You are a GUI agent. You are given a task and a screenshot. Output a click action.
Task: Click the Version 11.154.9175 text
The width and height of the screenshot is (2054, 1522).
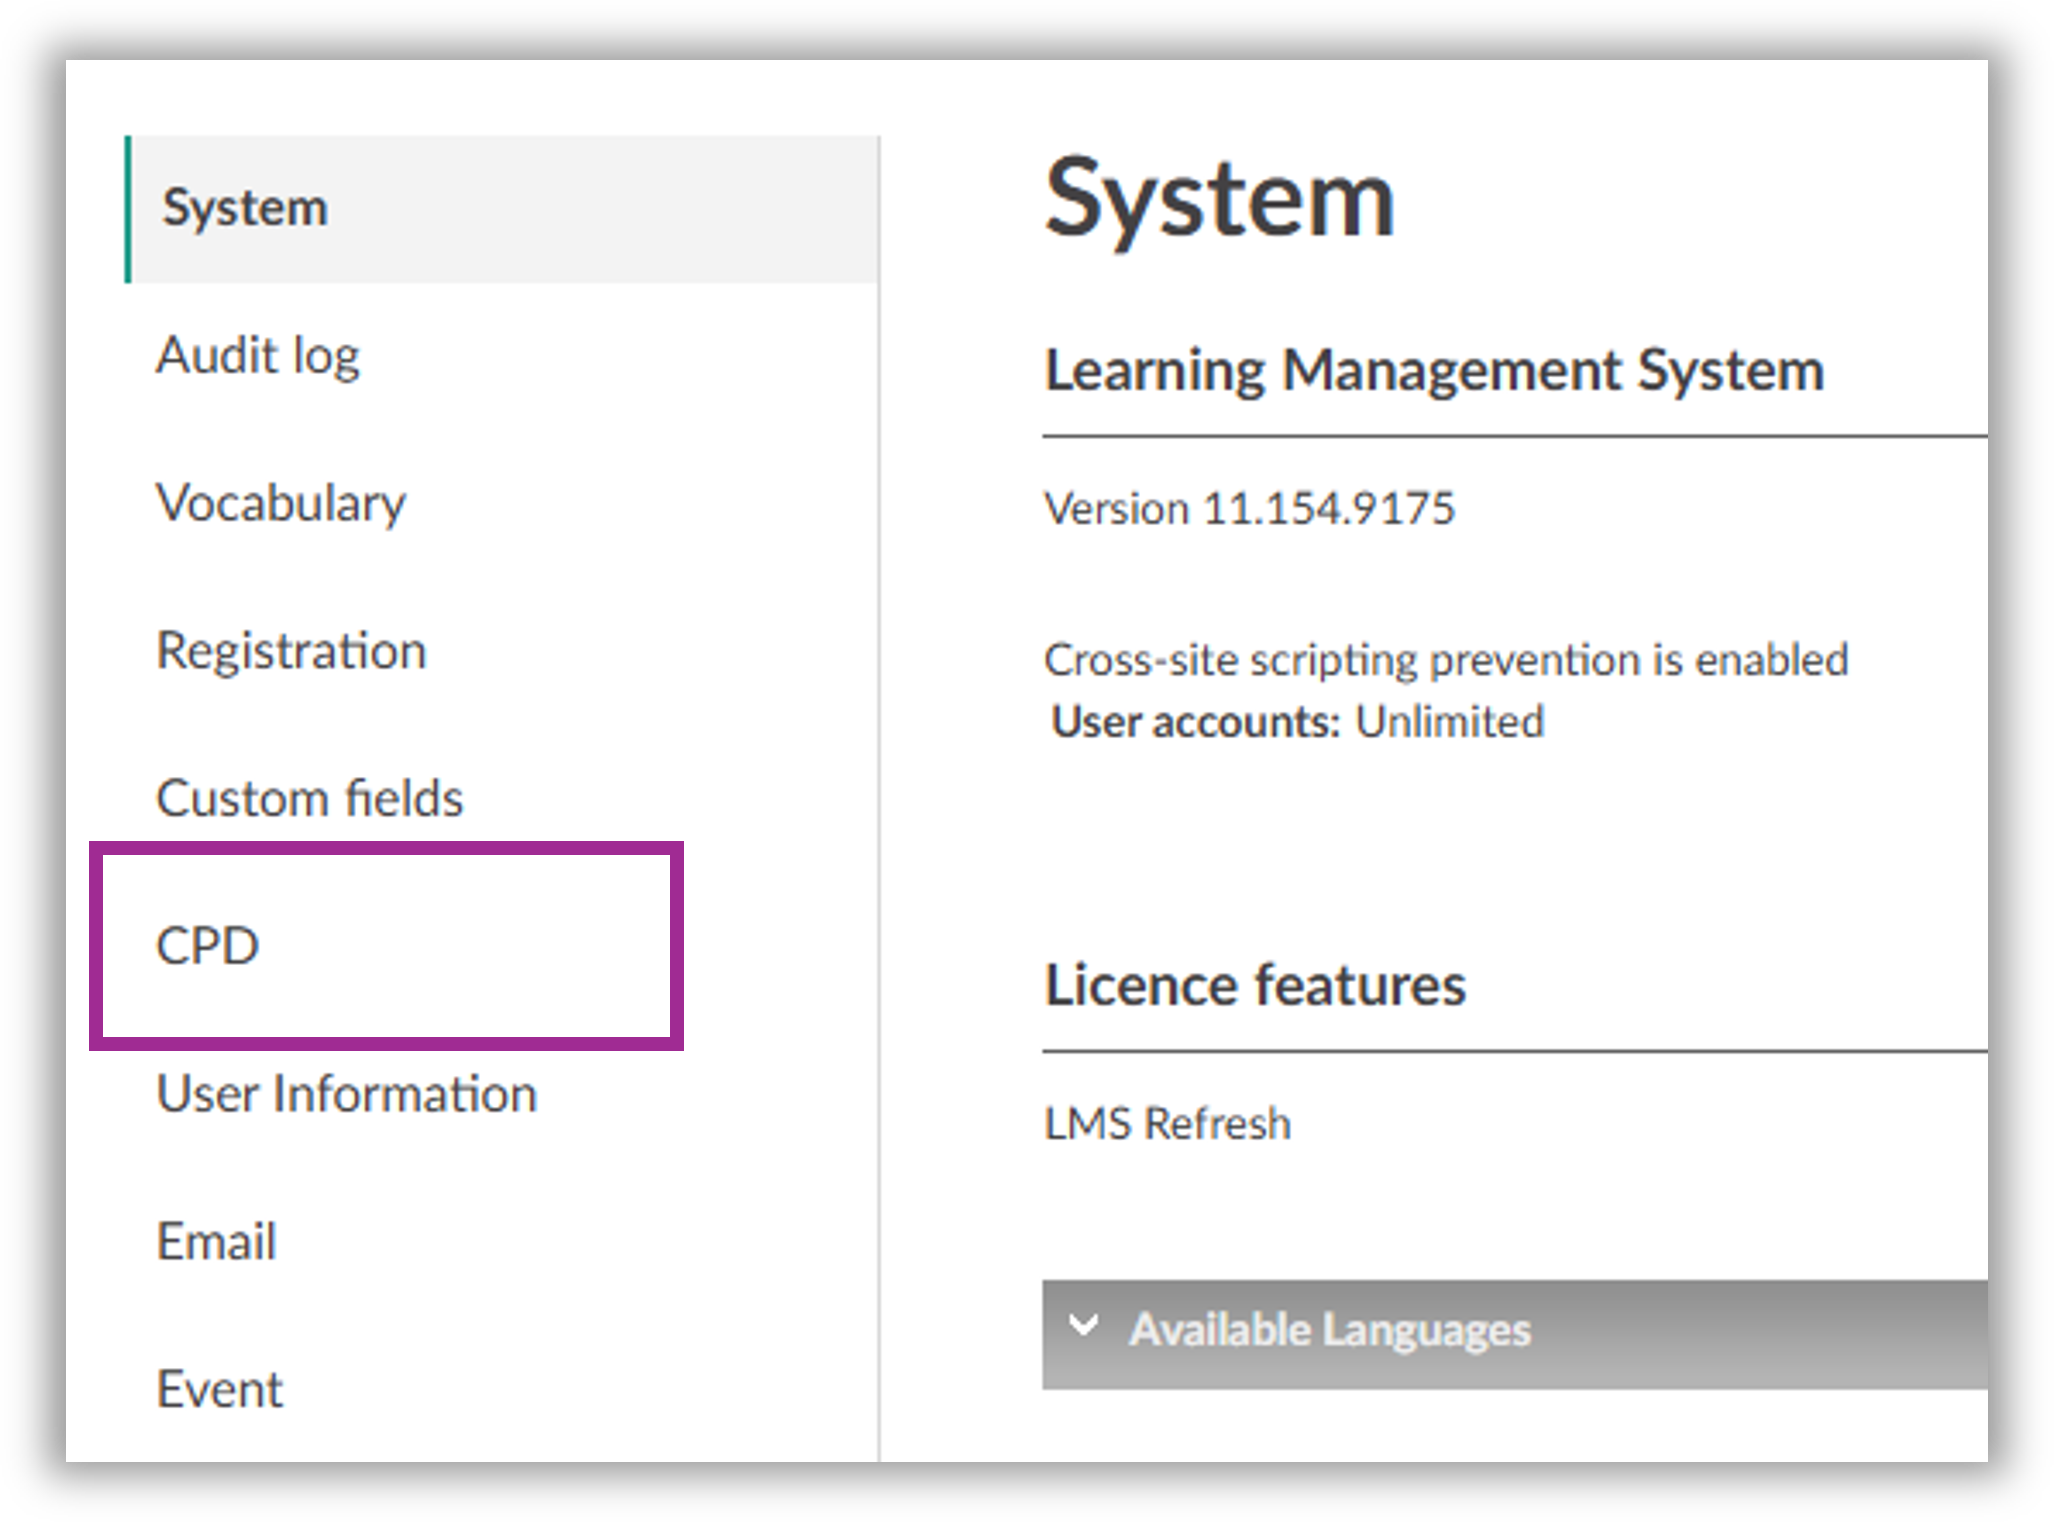(1249, 509)
